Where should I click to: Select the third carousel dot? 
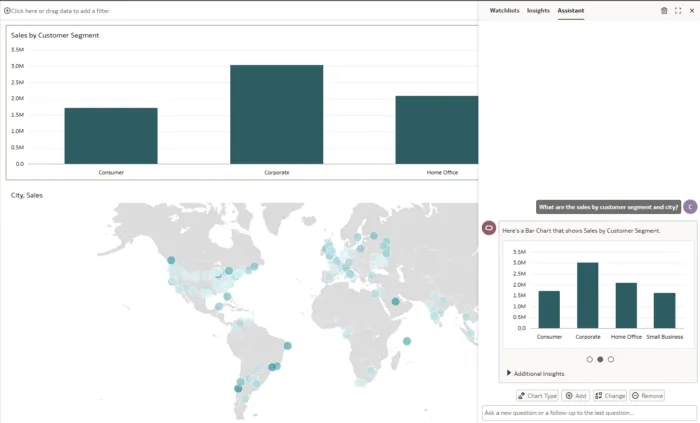pos(611,359)
